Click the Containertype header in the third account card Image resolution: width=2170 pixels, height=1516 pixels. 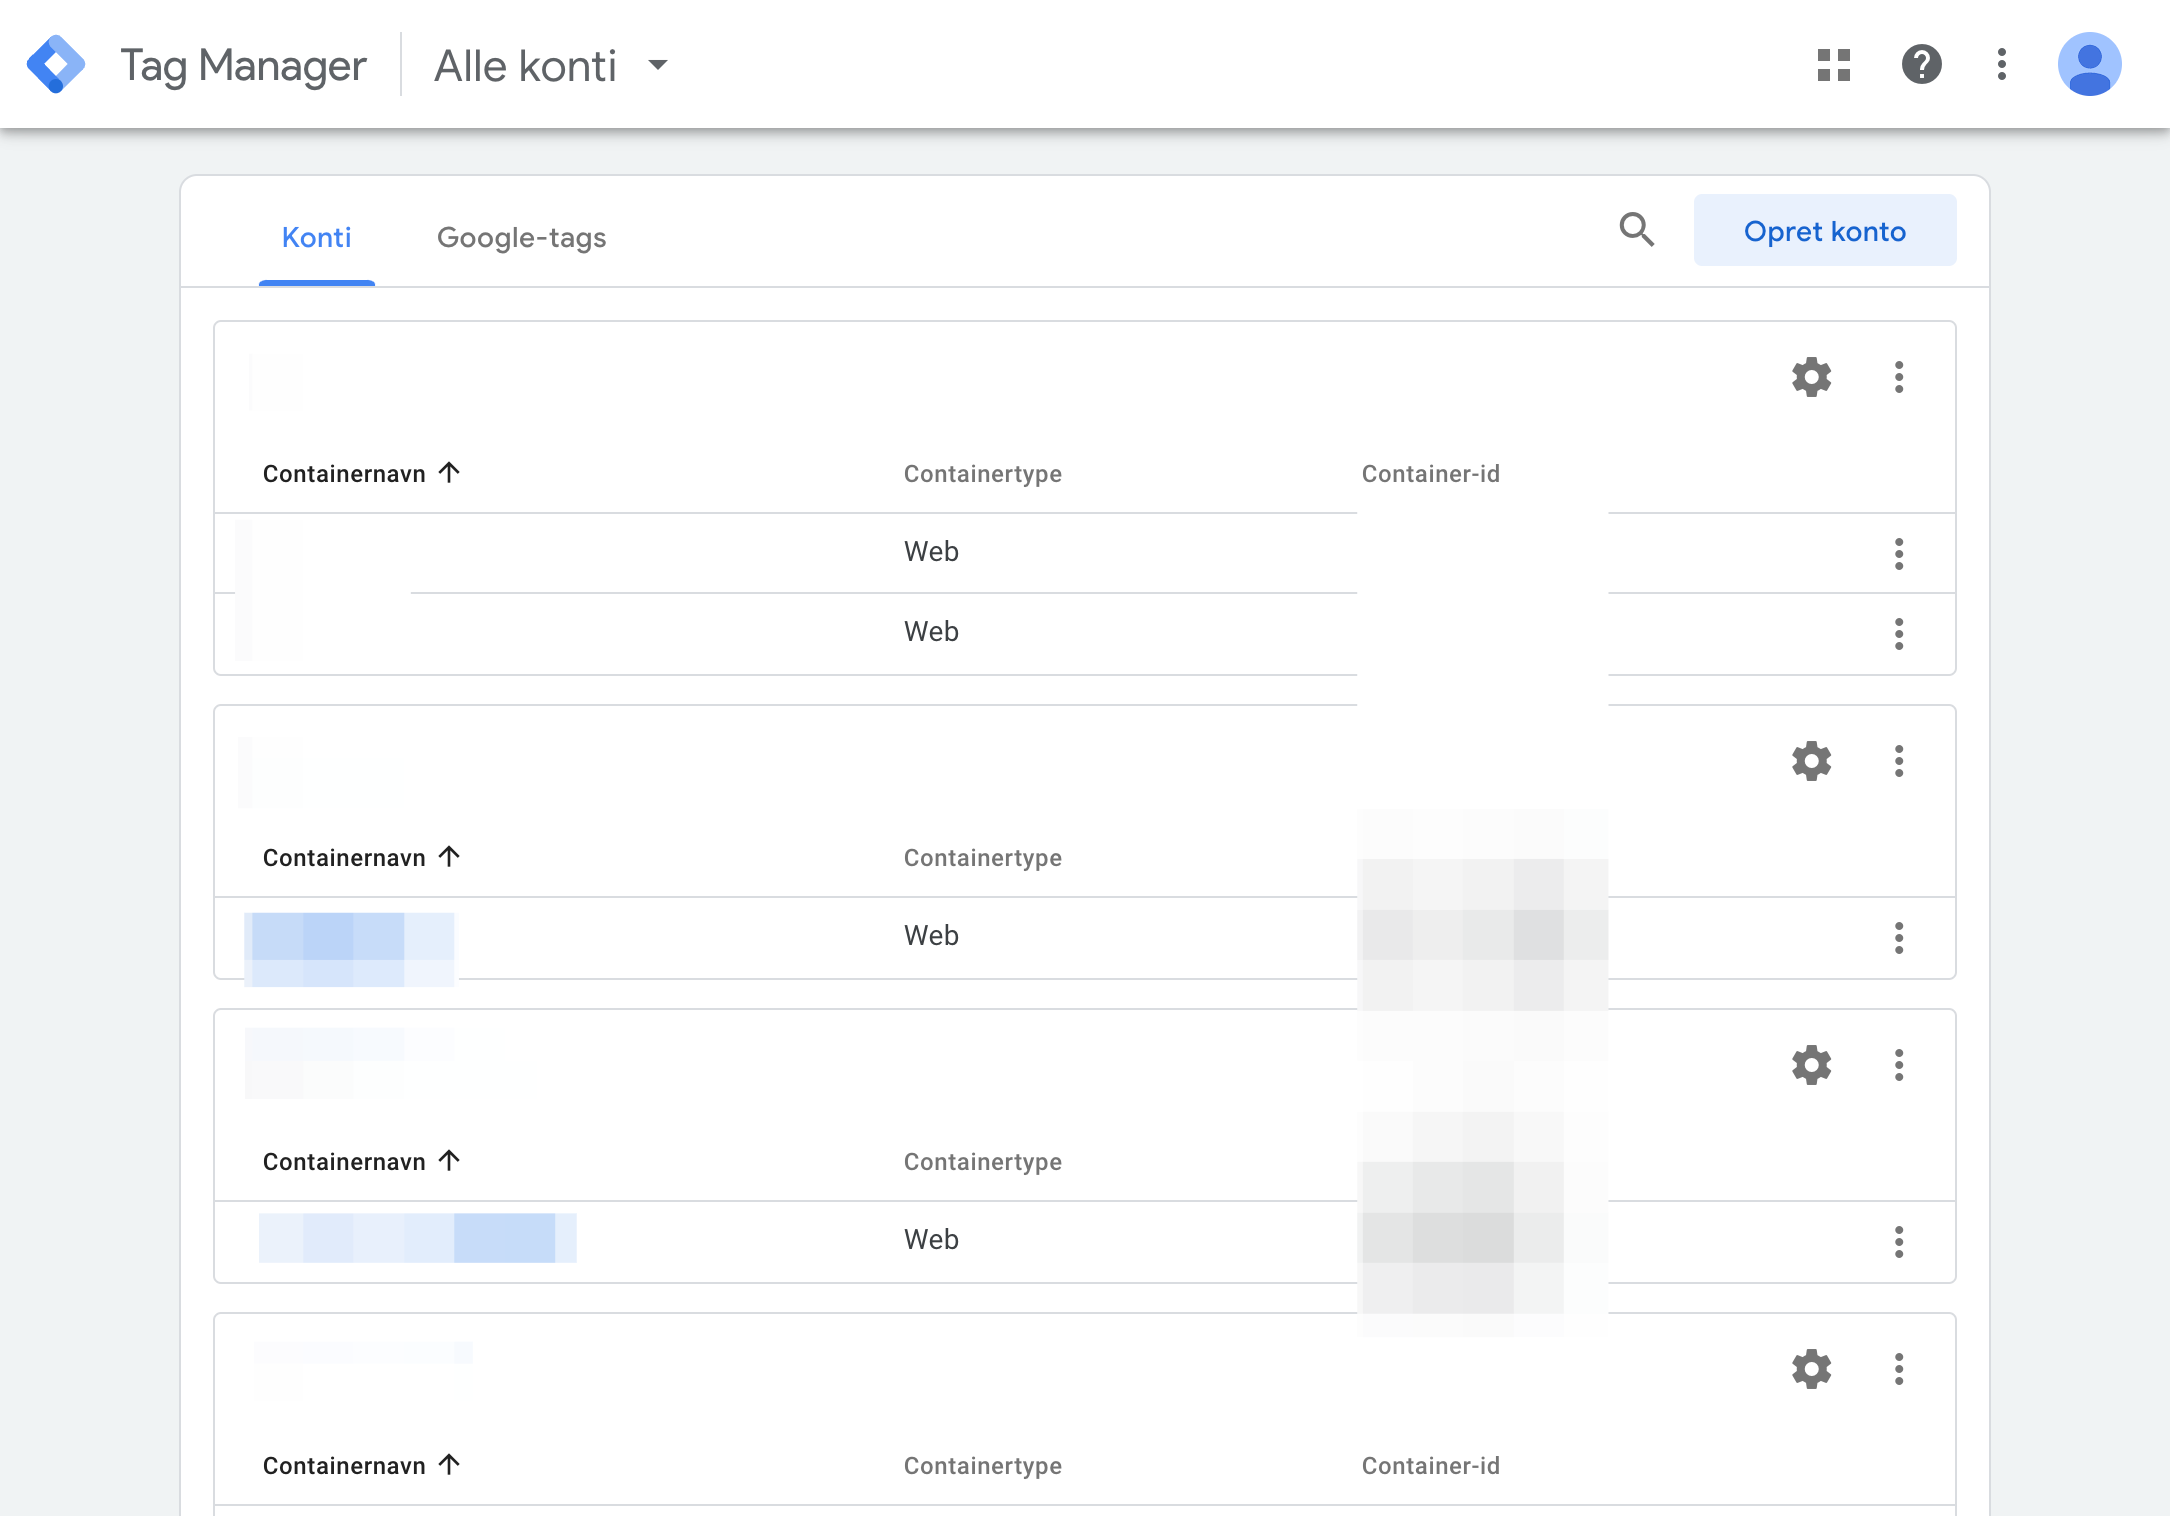982,1162
